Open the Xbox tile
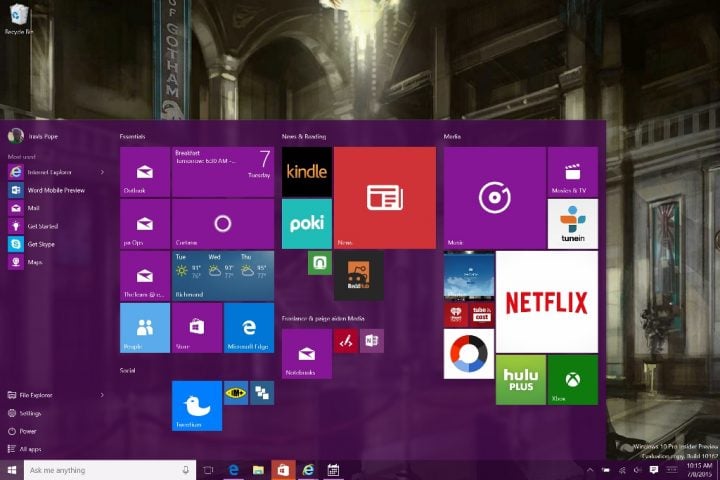Image resolution: width=720 pixels, height=480 pixels. (573, 380)
